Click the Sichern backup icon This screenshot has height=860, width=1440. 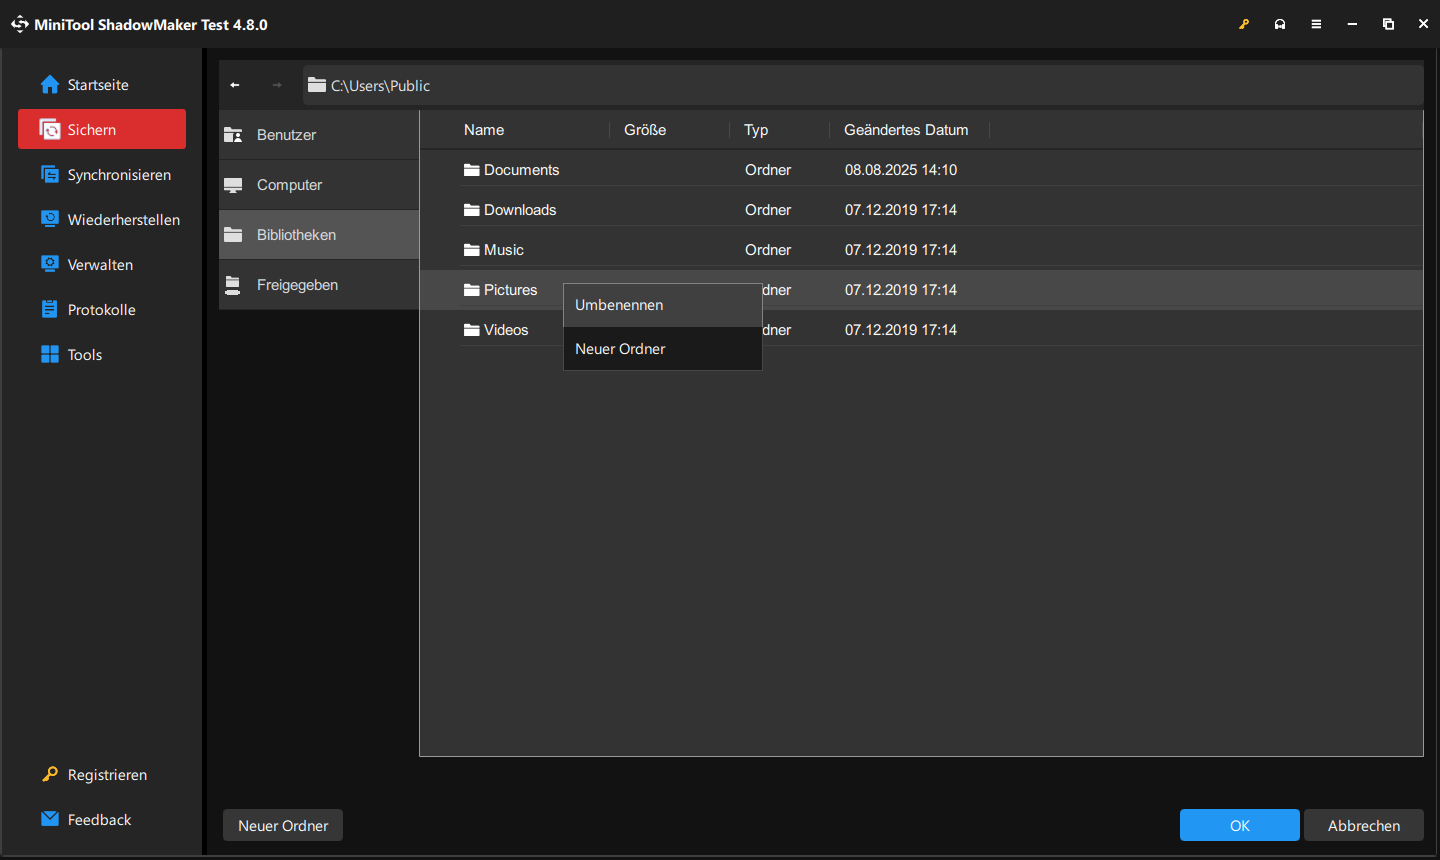(50, 129)
